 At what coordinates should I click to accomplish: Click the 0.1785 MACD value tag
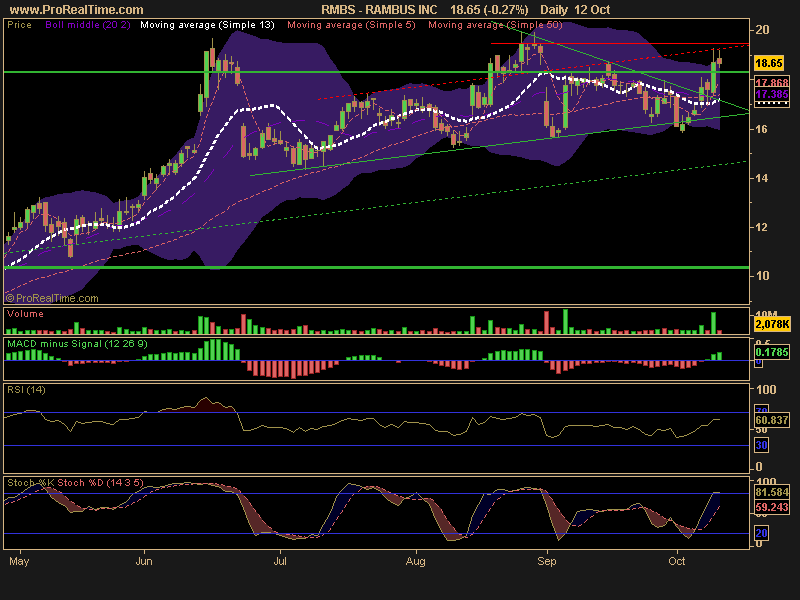point(772,352)
